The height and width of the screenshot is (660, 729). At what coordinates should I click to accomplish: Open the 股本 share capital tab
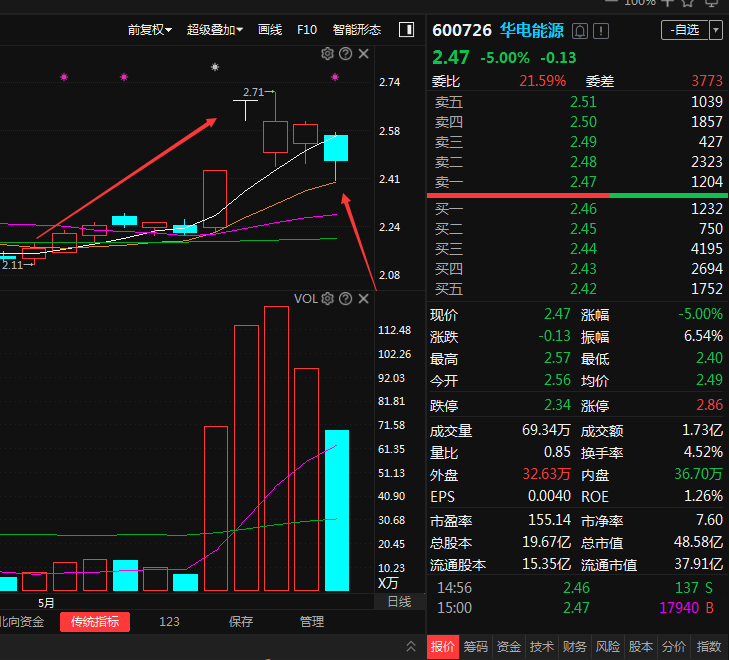641,647
